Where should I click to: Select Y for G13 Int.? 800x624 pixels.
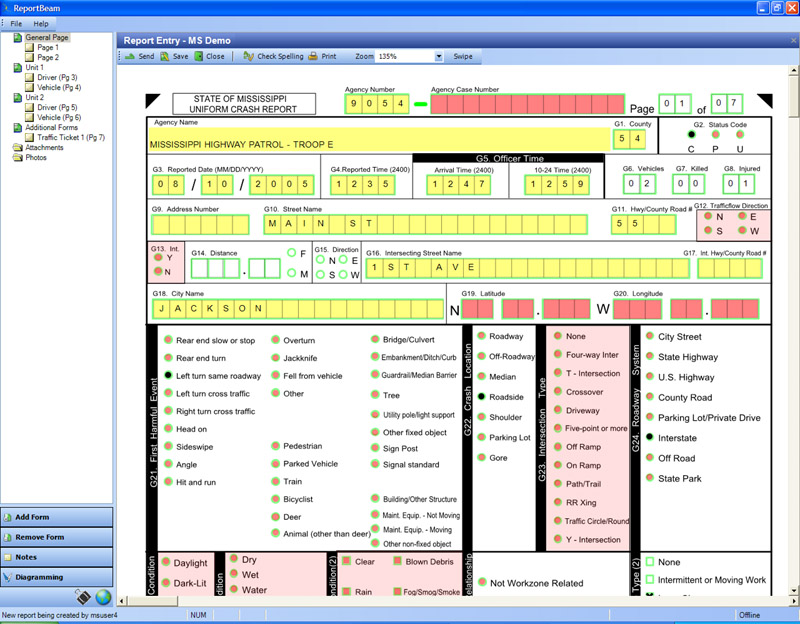159,257
